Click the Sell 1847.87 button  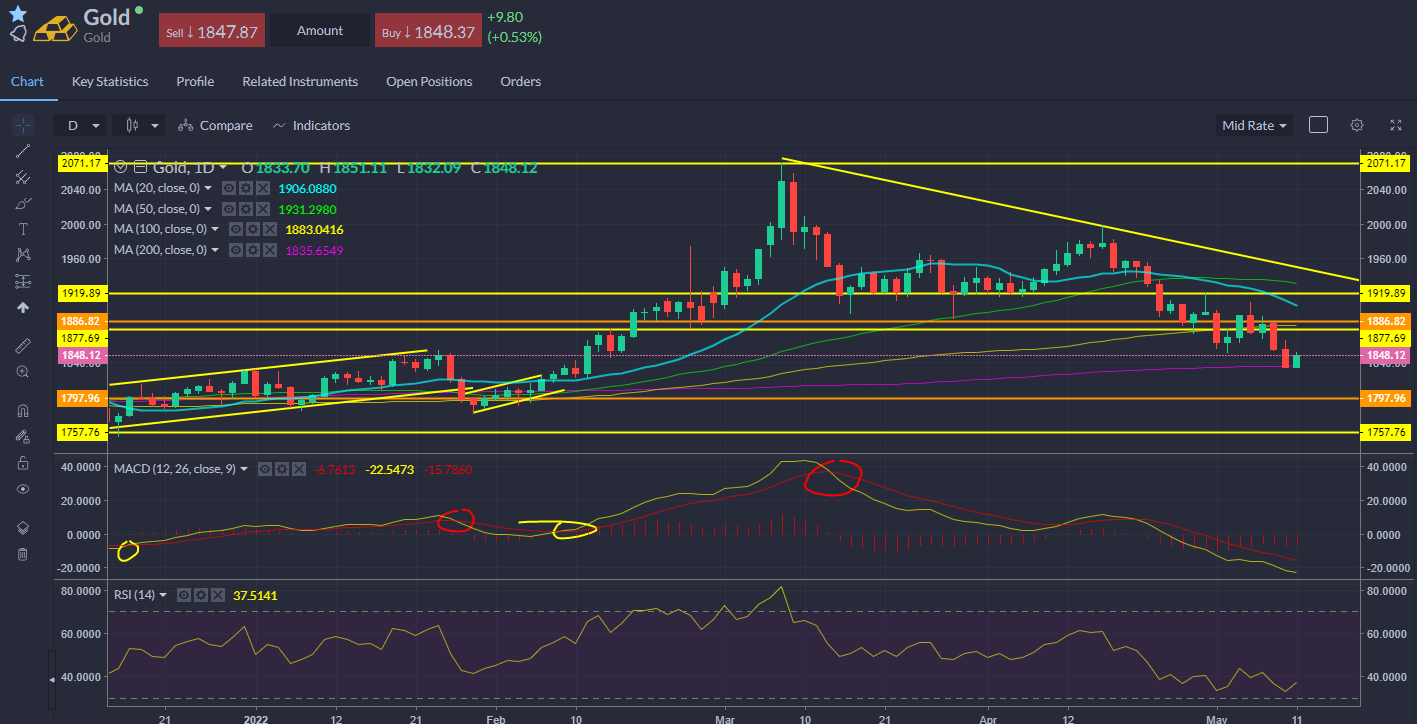pyautogui.click(x=212, y=31)
